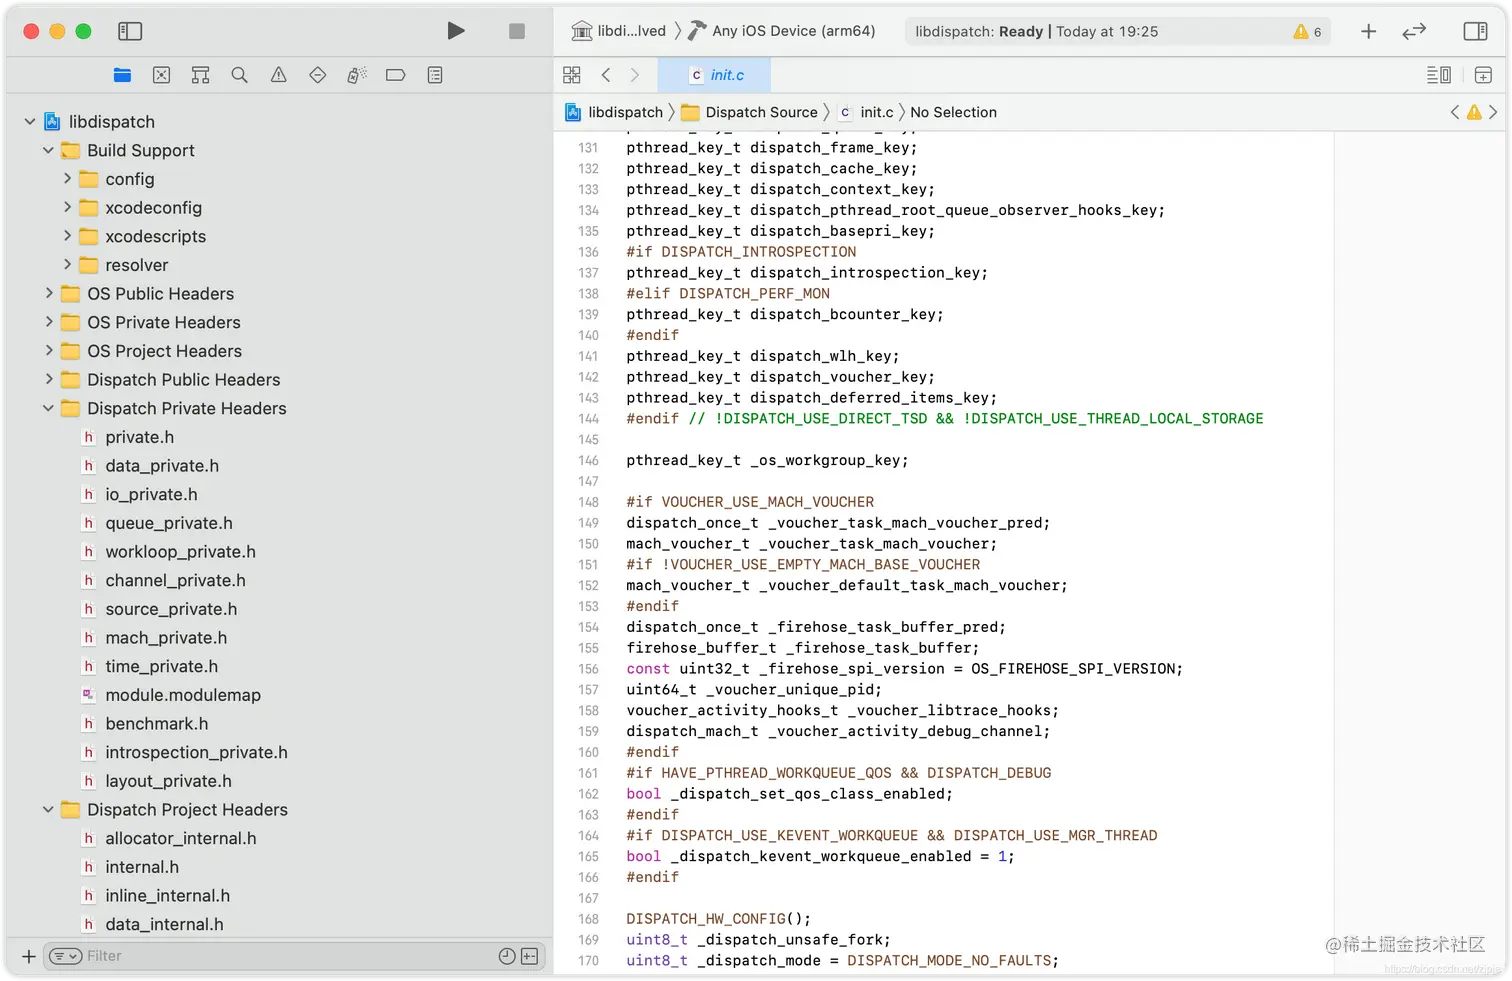Toggle the inspector panel on the right

1475,31
